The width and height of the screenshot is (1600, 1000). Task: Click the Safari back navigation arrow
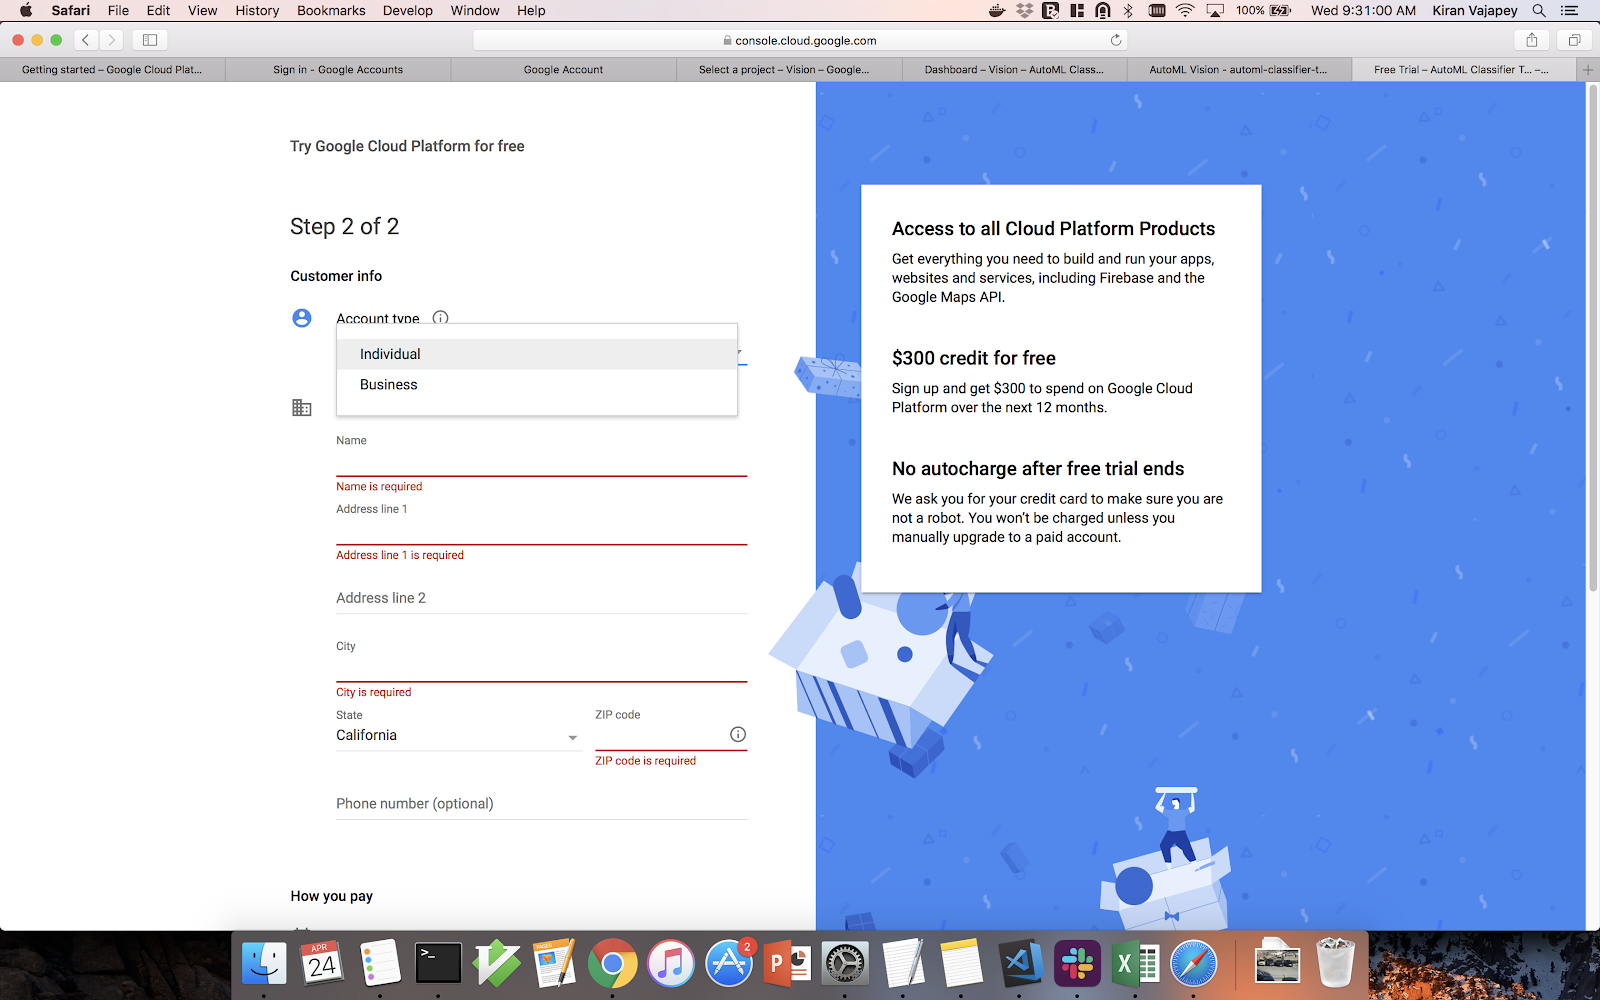(86, 40)
